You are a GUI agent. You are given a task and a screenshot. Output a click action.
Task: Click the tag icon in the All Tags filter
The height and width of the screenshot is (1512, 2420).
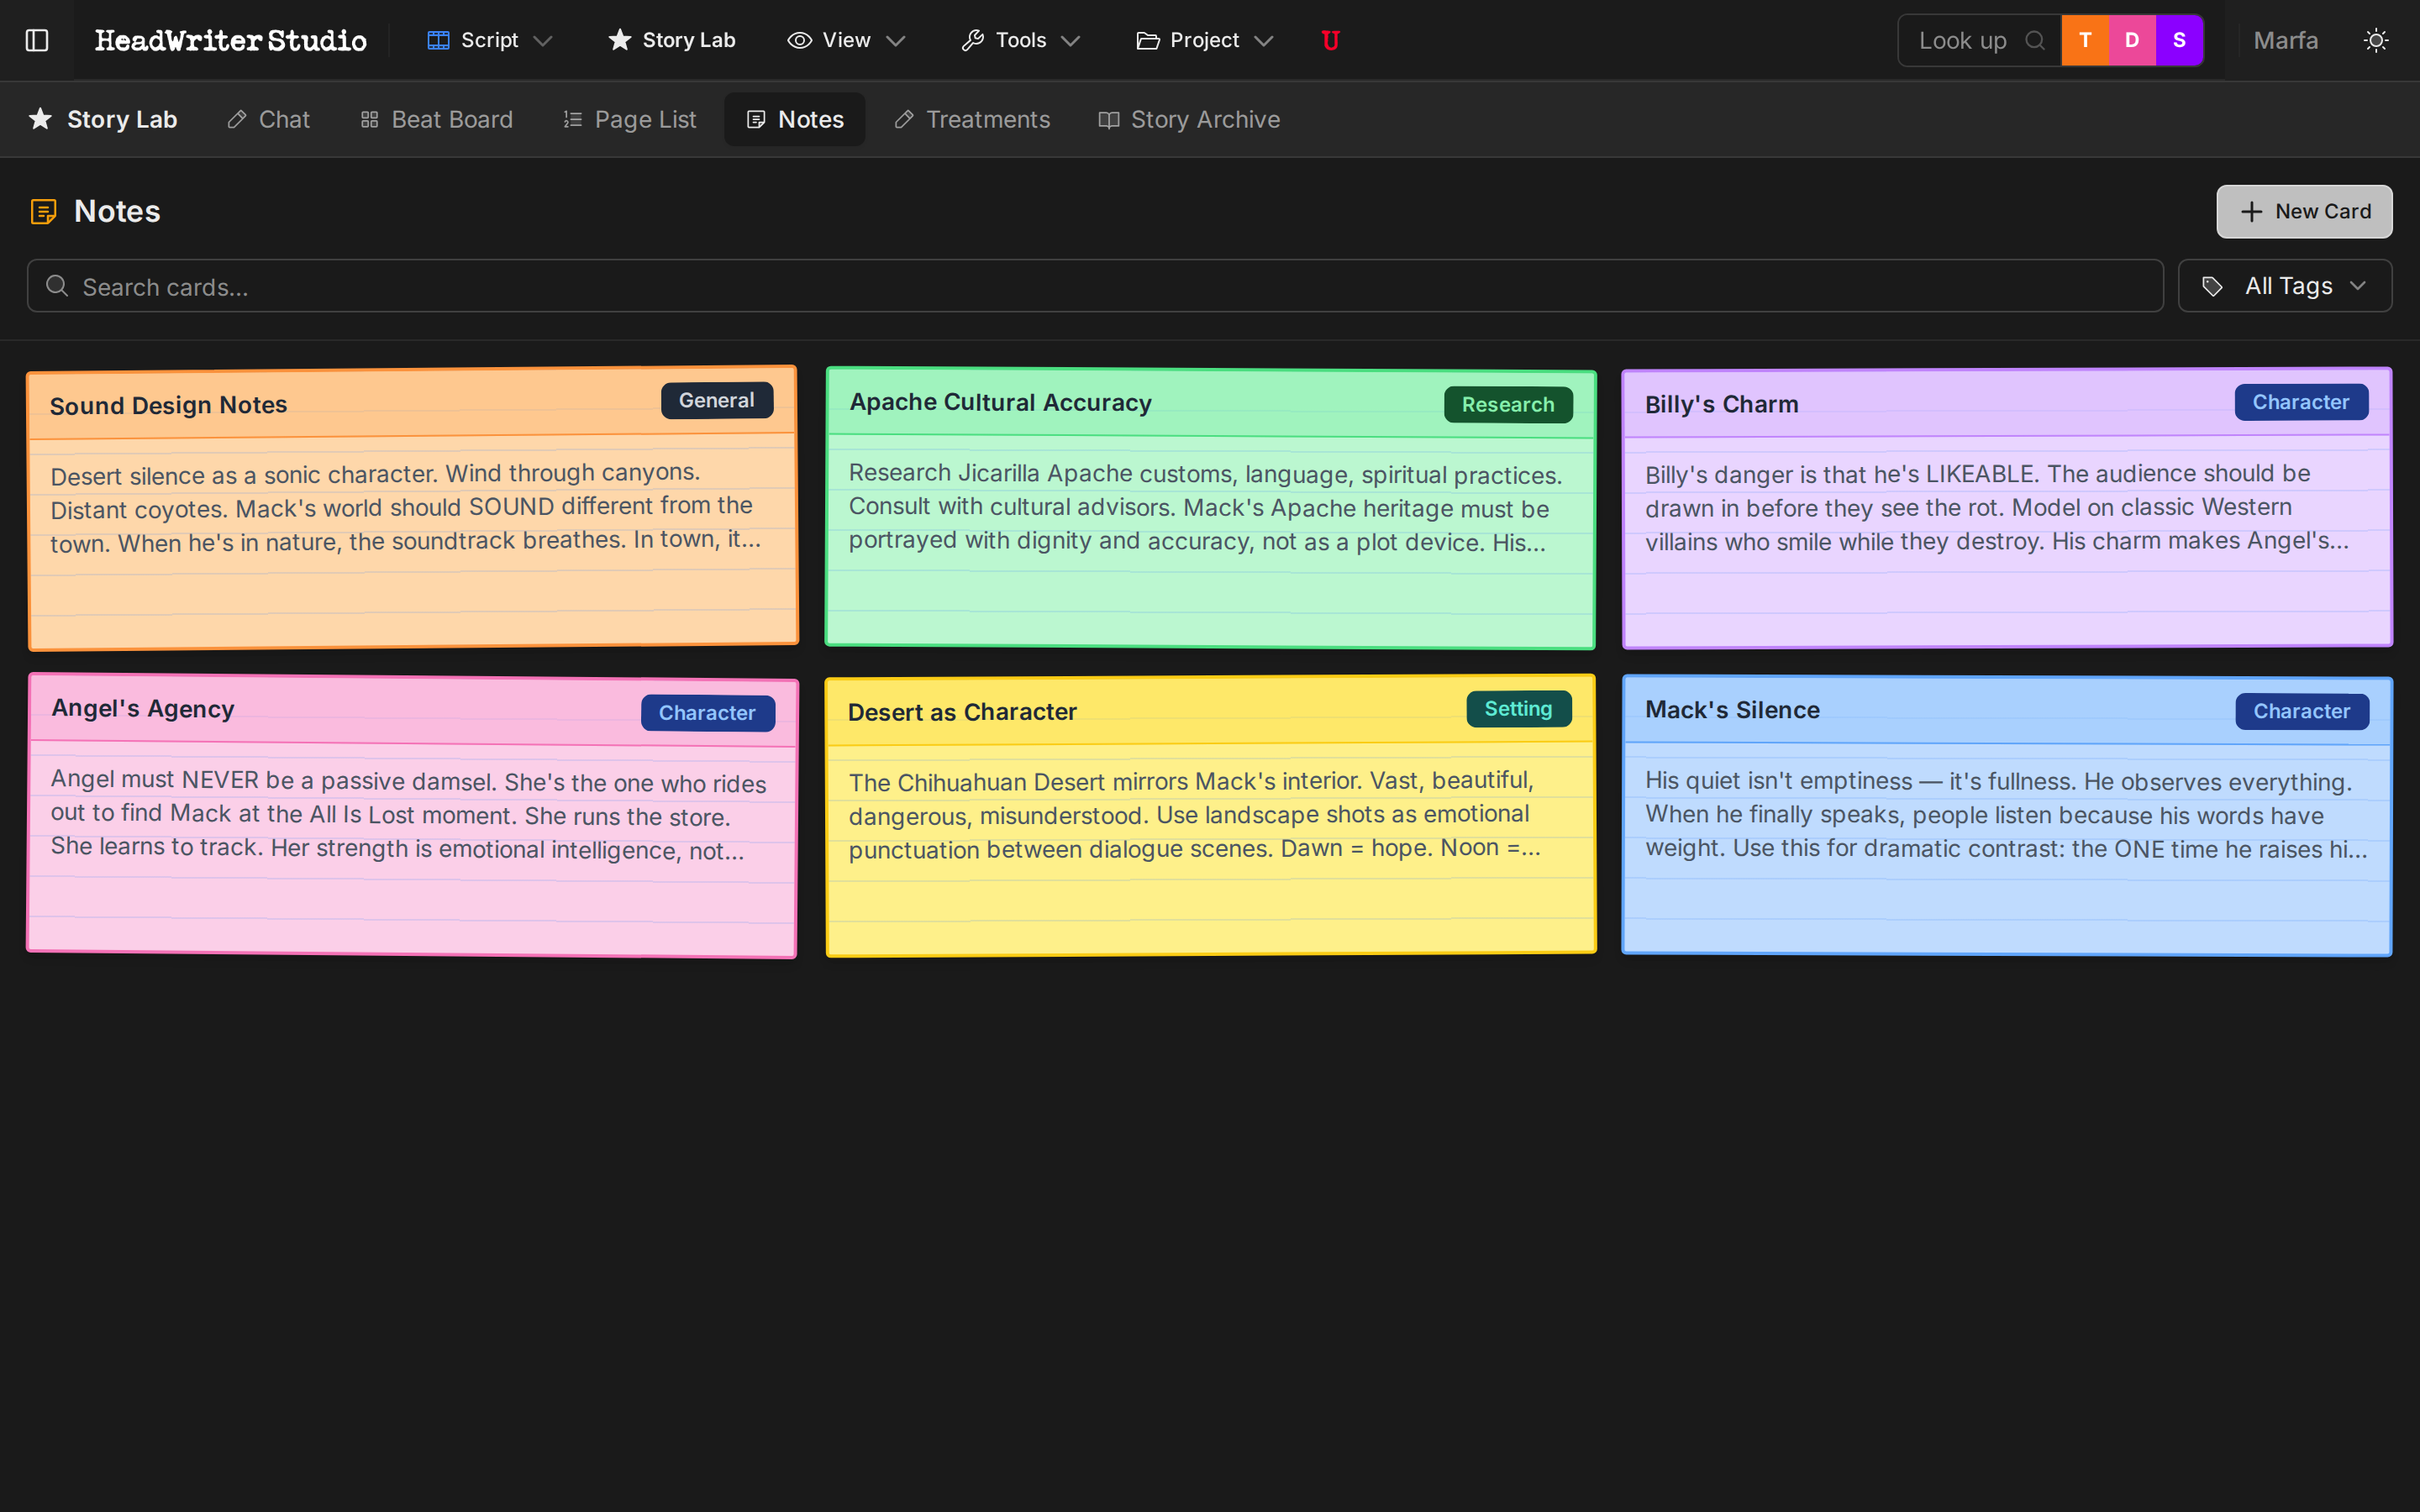[2213, 286]
